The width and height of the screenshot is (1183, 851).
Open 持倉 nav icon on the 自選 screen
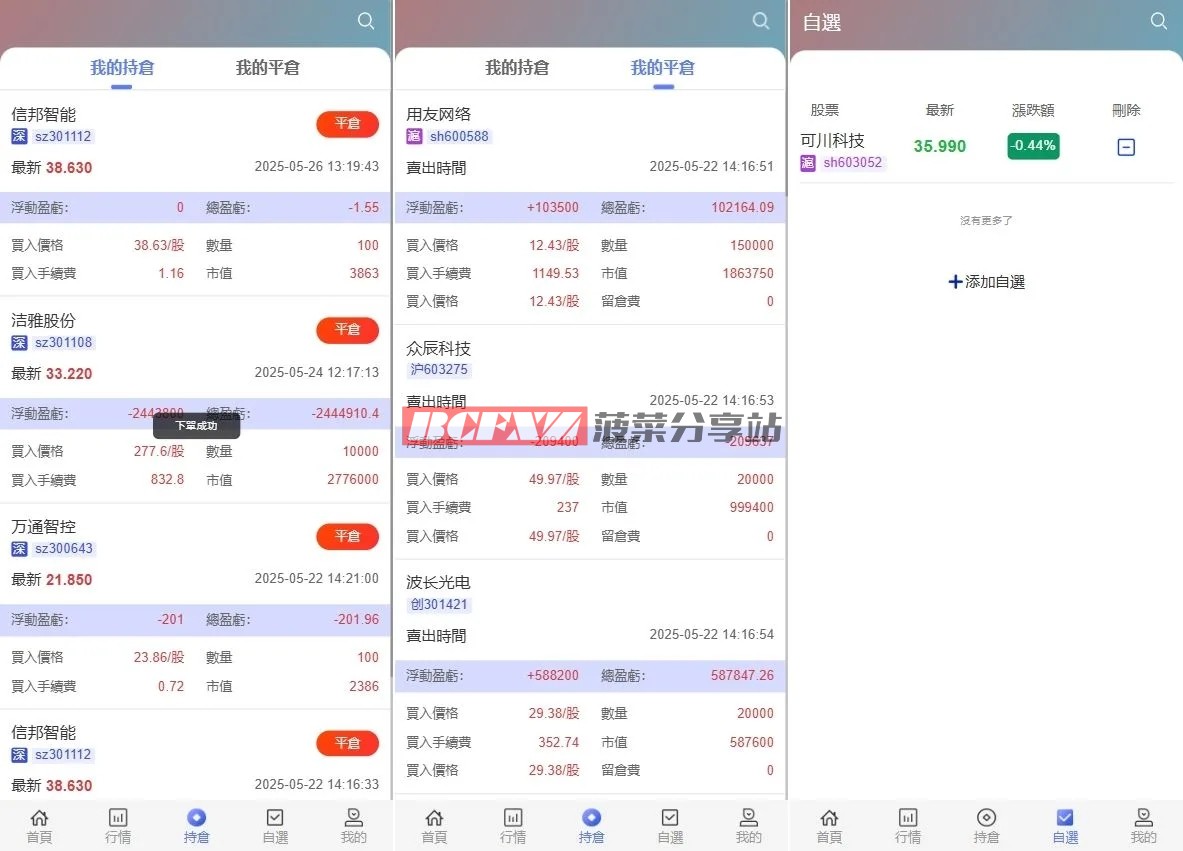986,825
